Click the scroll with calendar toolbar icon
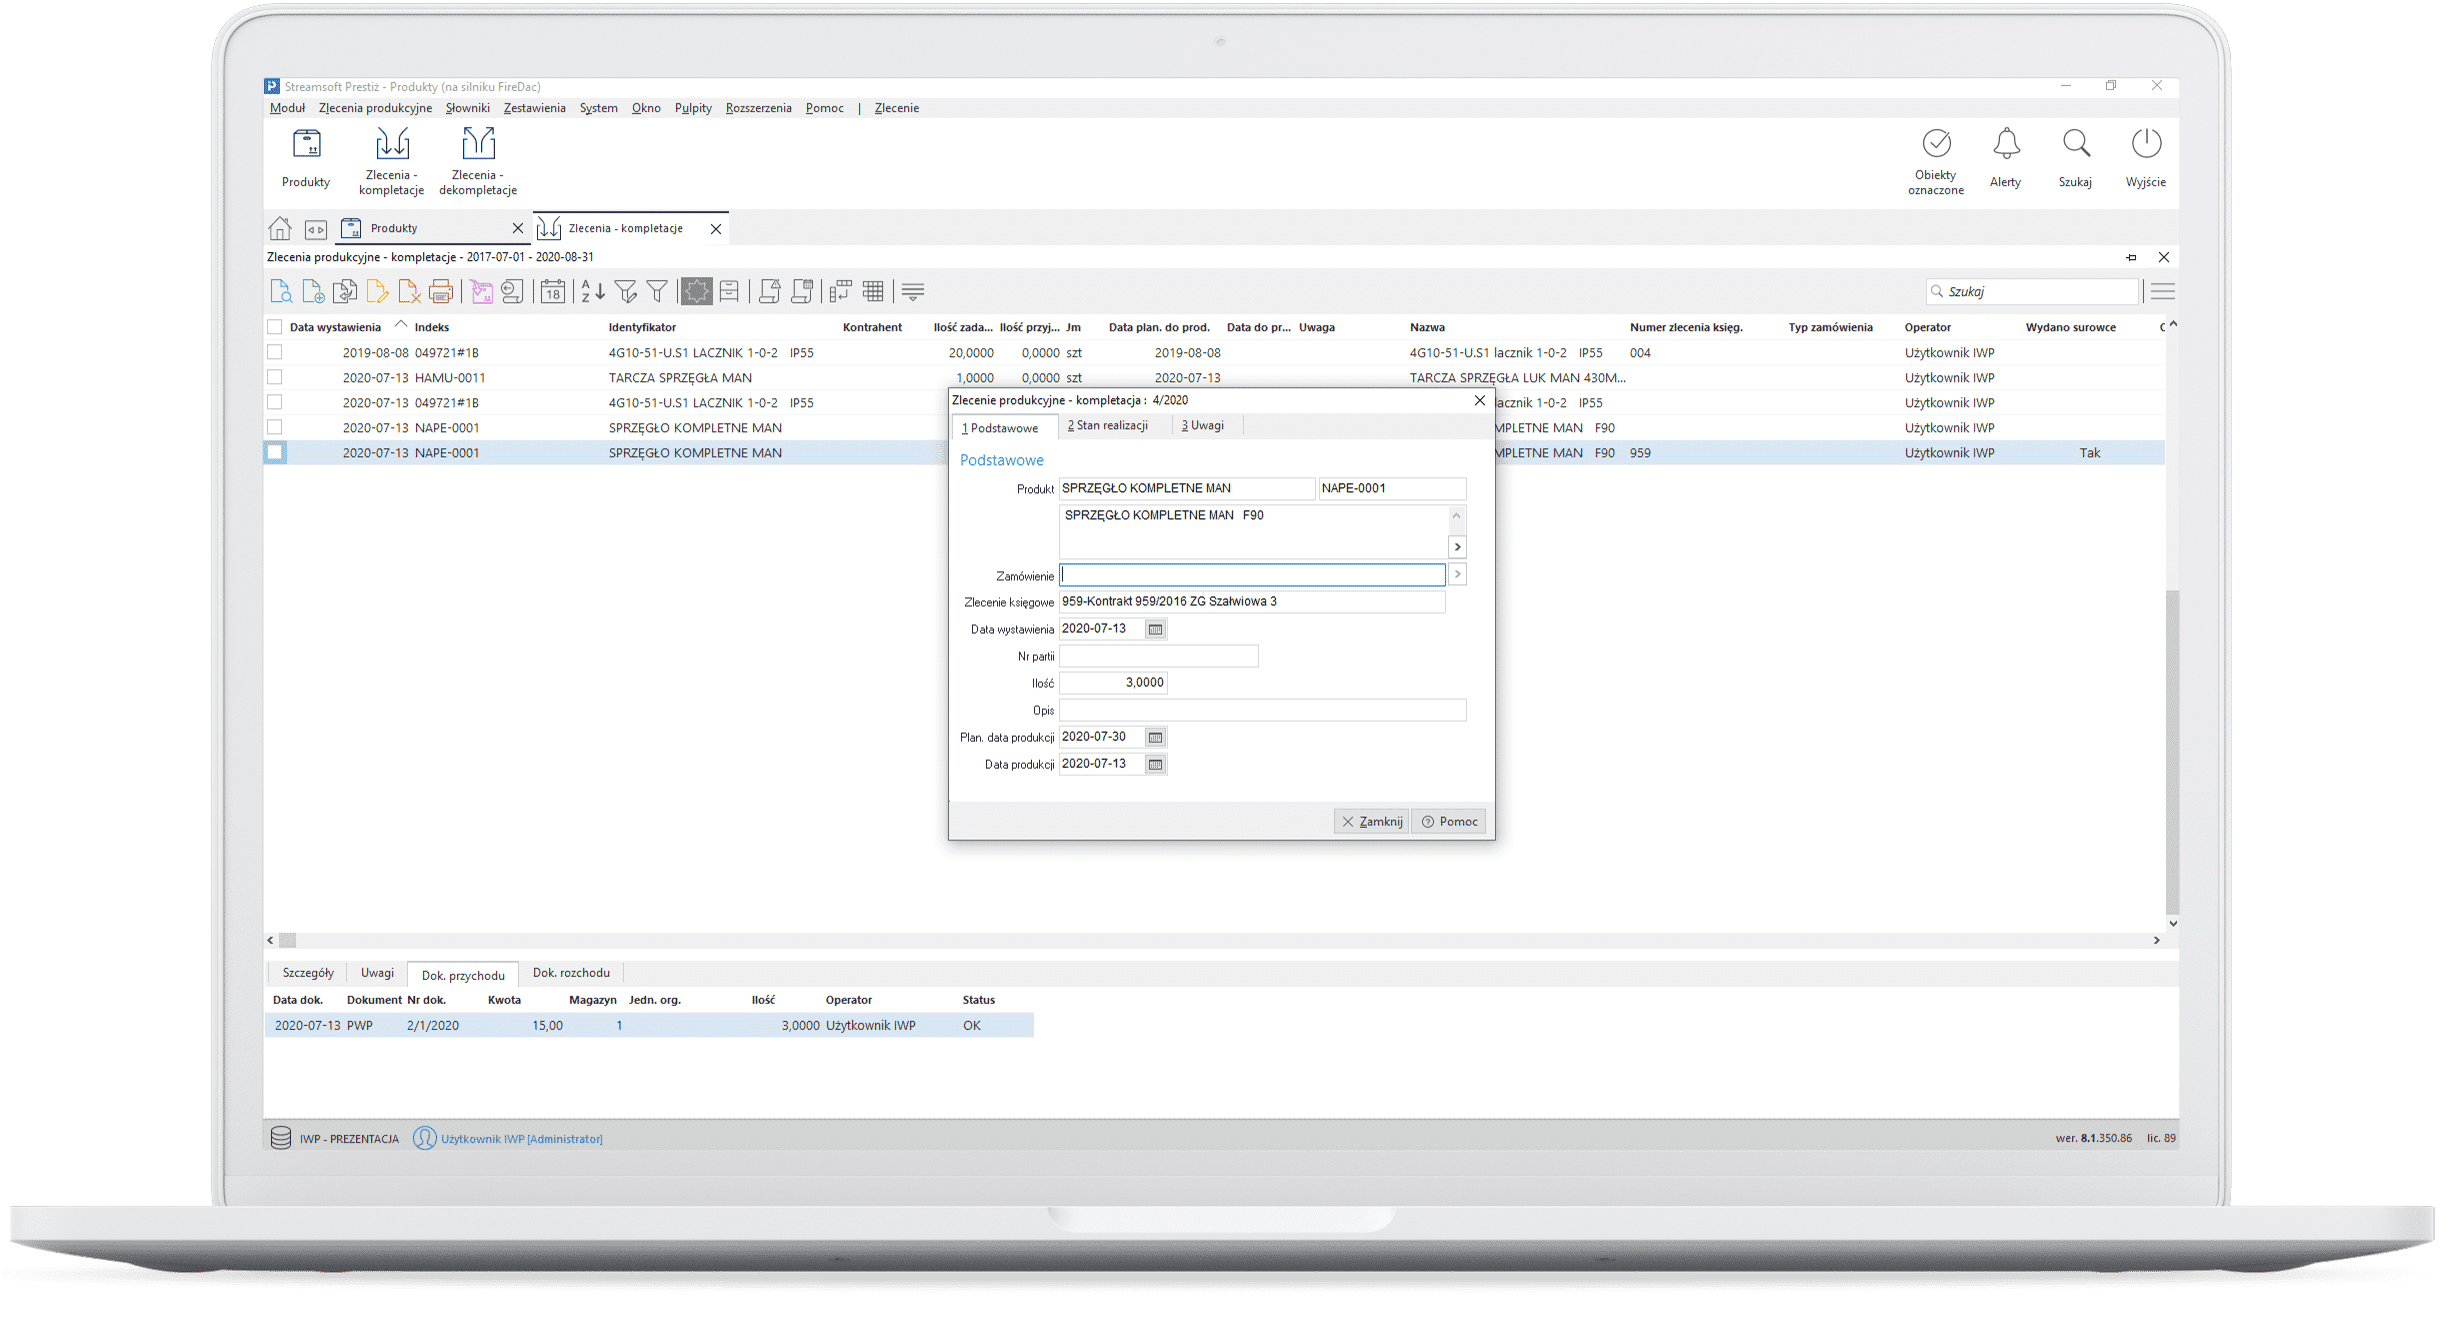Image resolution: width=2450 pixels, height=1333 pixels. (x=801, y=292)
